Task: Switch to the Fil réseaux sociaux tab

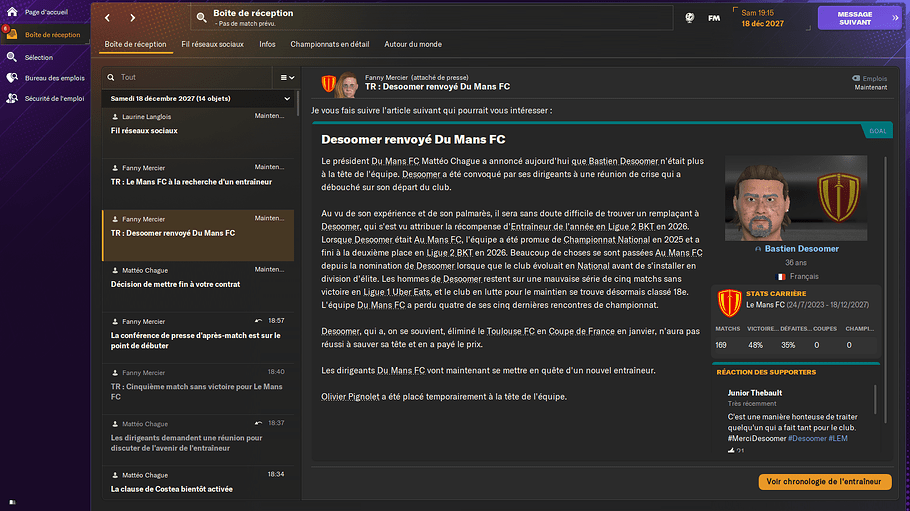Action: (x=212, y=44)
